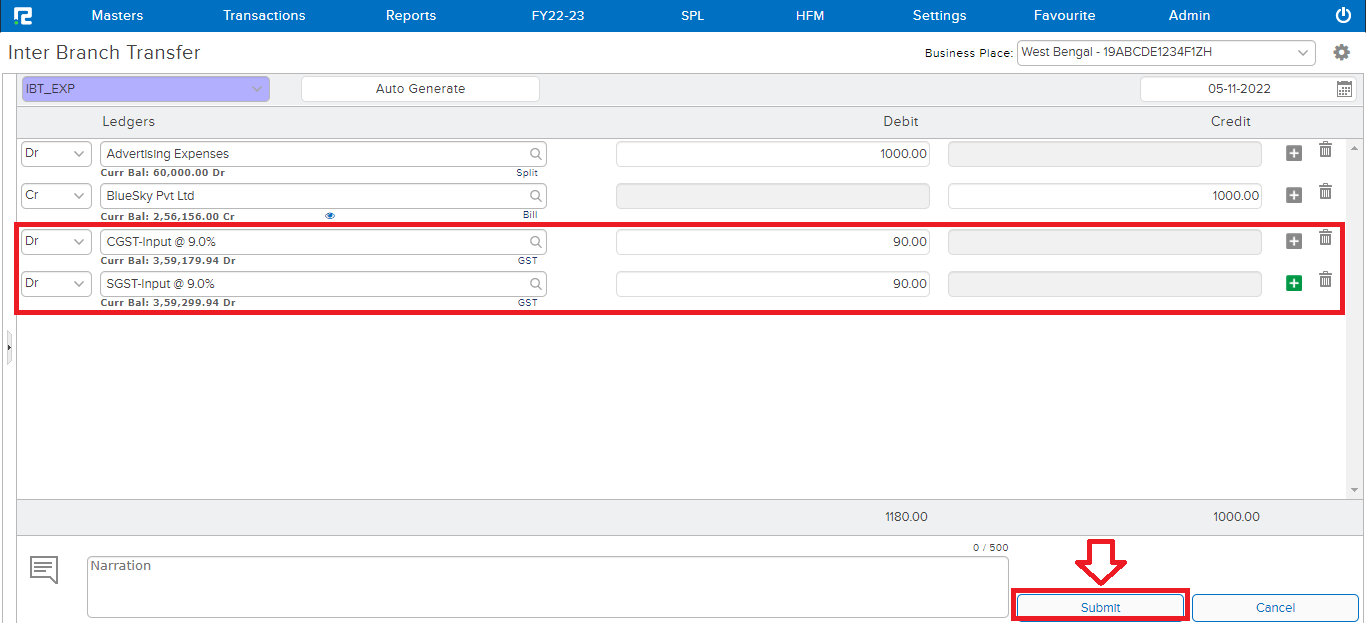
Task: Click the Narration text area
Action: pos(547,587)
